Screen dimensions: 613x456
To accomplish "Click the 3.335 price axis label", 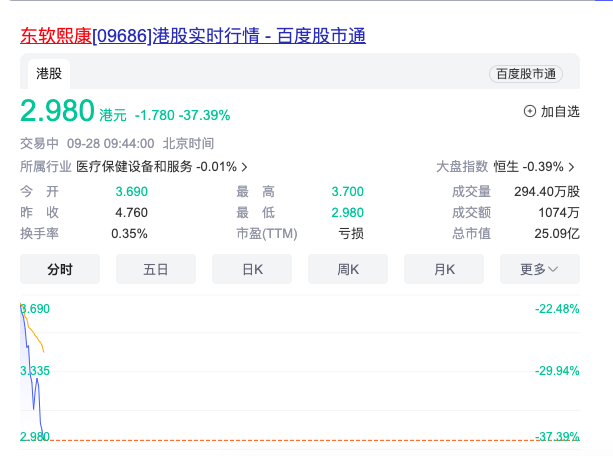I will click(x=35, y=371).
